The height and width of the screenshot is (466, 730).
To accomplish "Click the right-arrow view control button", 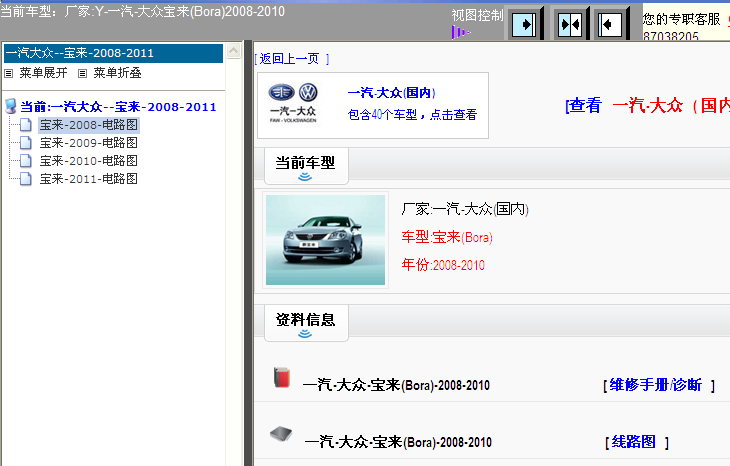I will pyautogui.click(x=524, y=24).
